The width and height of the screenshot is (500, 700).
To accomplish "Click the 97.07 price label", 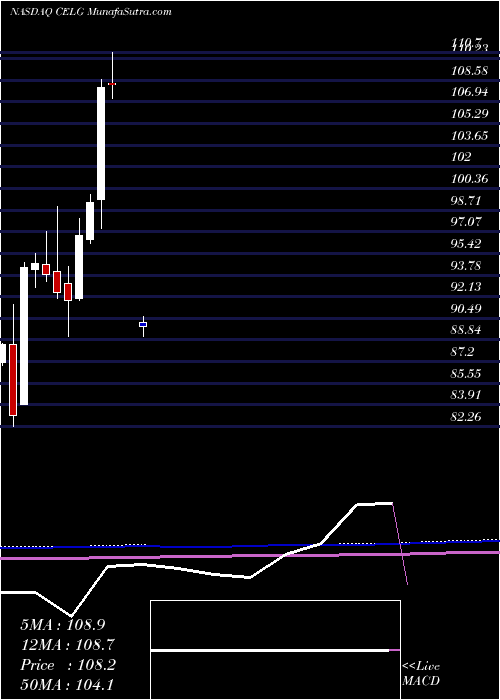I will pyautogui.click(x=466, y=222).
